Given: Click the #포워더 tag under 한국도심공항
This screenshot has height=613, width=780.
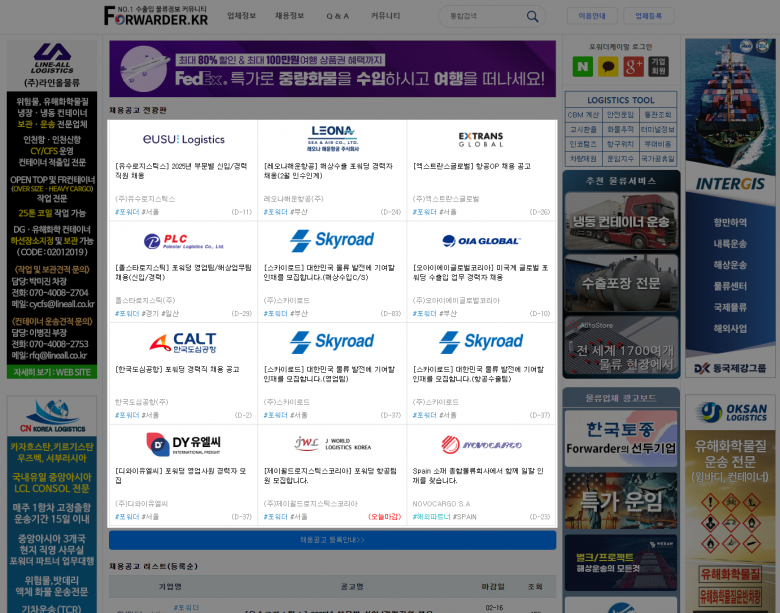Looking at the screenshot, I should [x=127, y=415].
